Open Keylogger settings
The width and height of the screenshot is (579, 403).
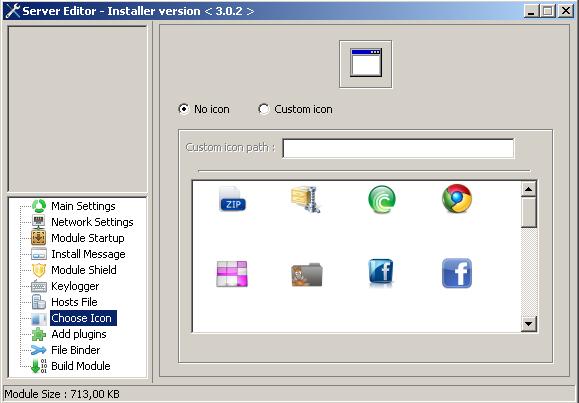click(x=75, y=286)
